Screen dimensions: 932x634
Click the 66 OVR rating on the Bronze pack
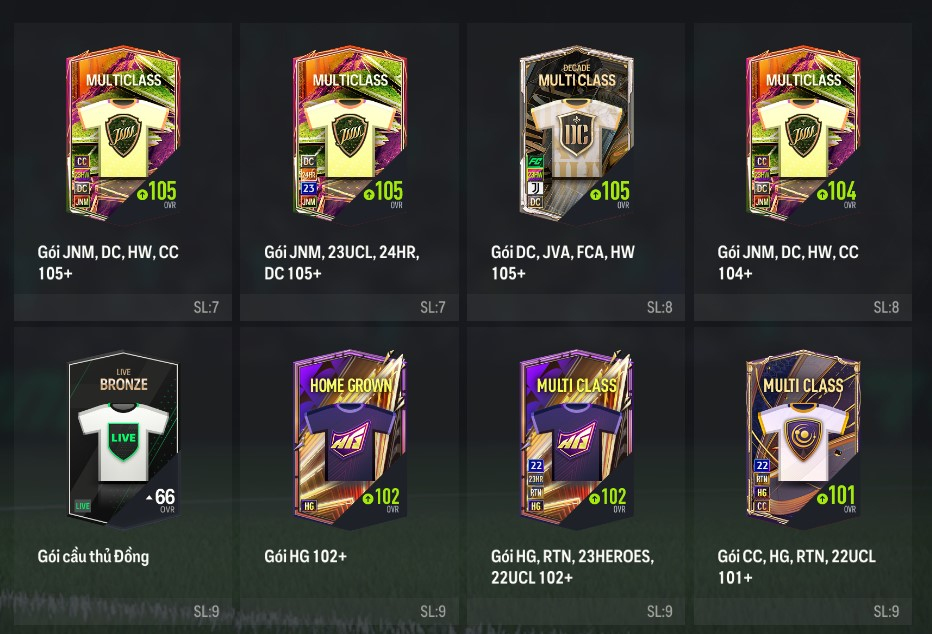tap(161, 498)
